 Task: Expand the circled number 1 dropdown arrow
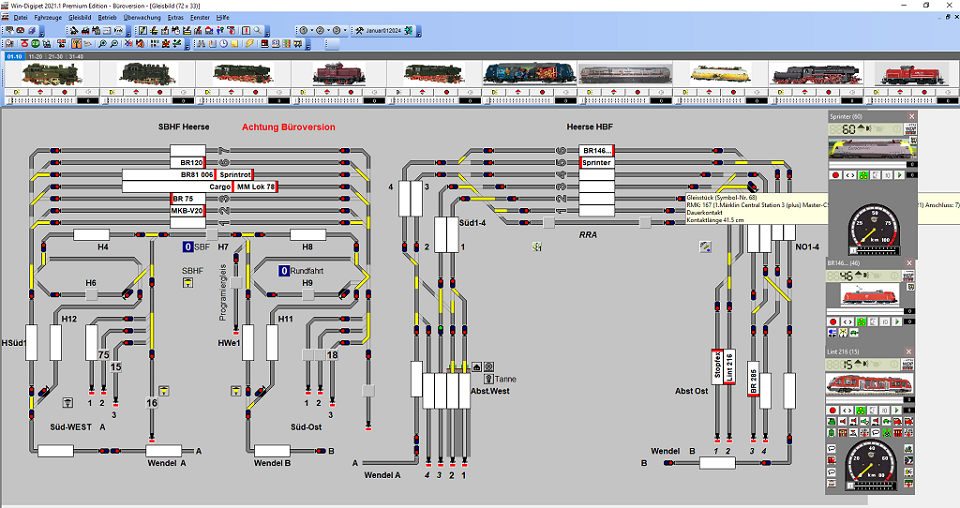pyautogui.click(x=311, y=31)
